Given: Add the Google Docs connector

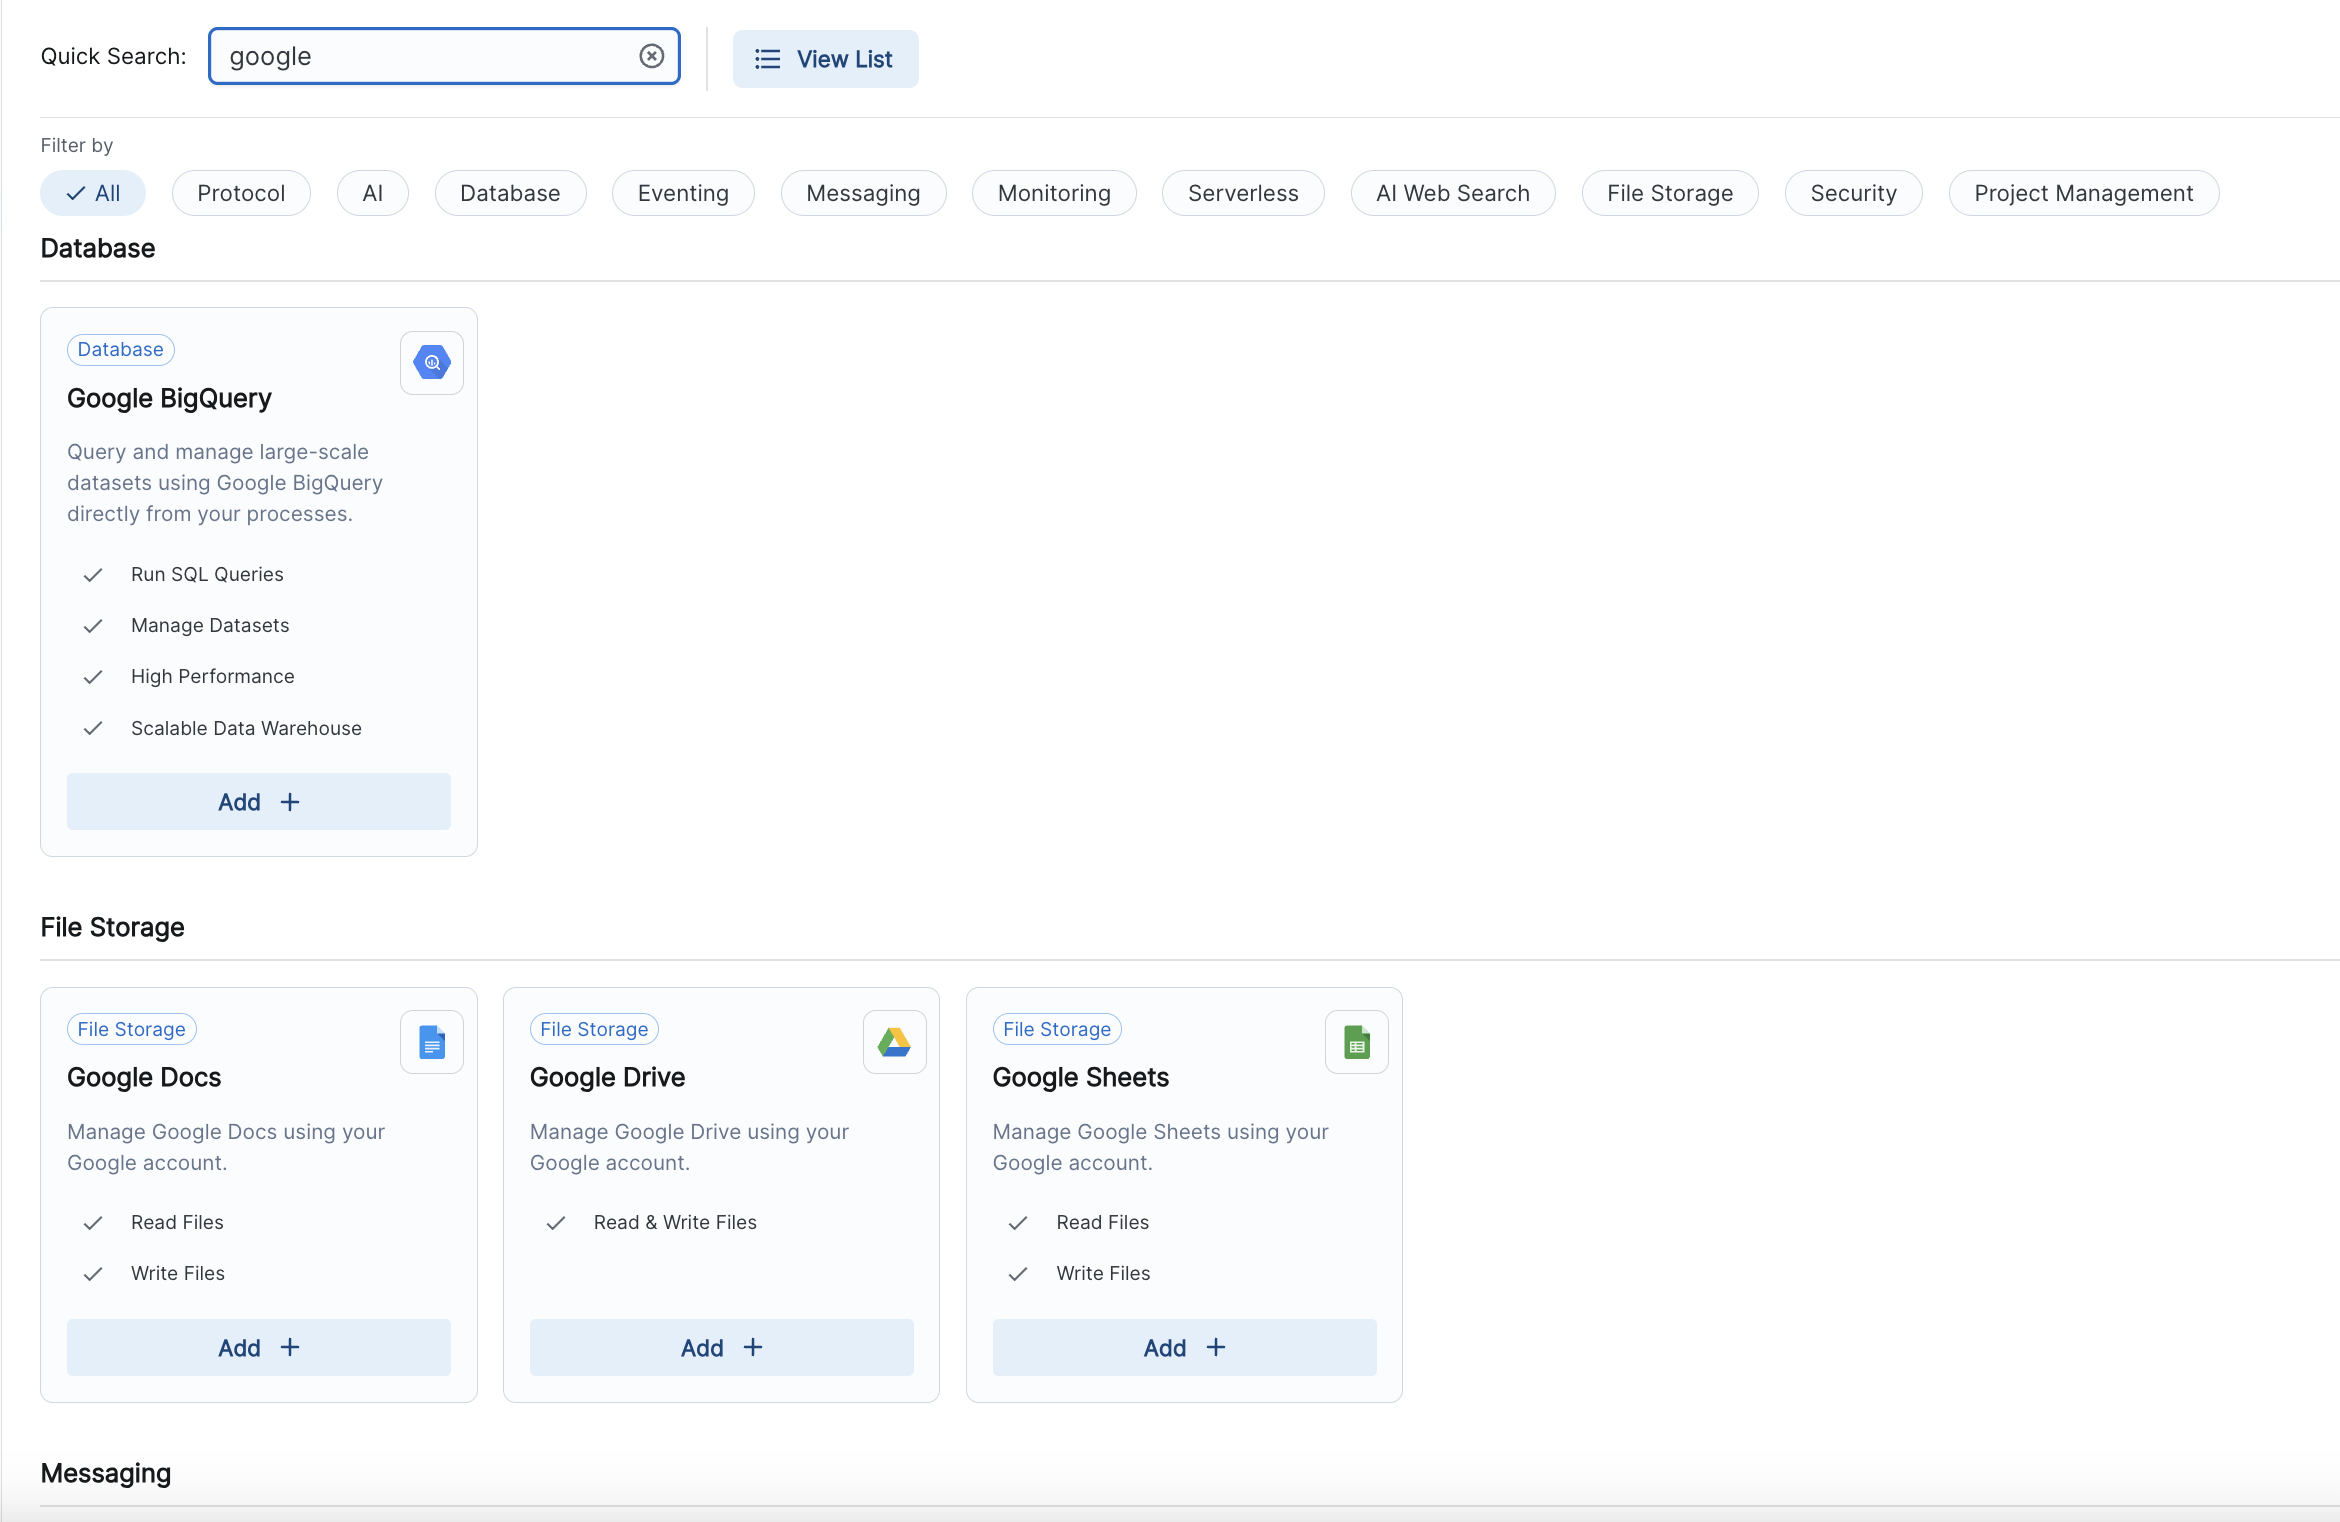Looking at the screenshot, I should [x=259, y=1348].
